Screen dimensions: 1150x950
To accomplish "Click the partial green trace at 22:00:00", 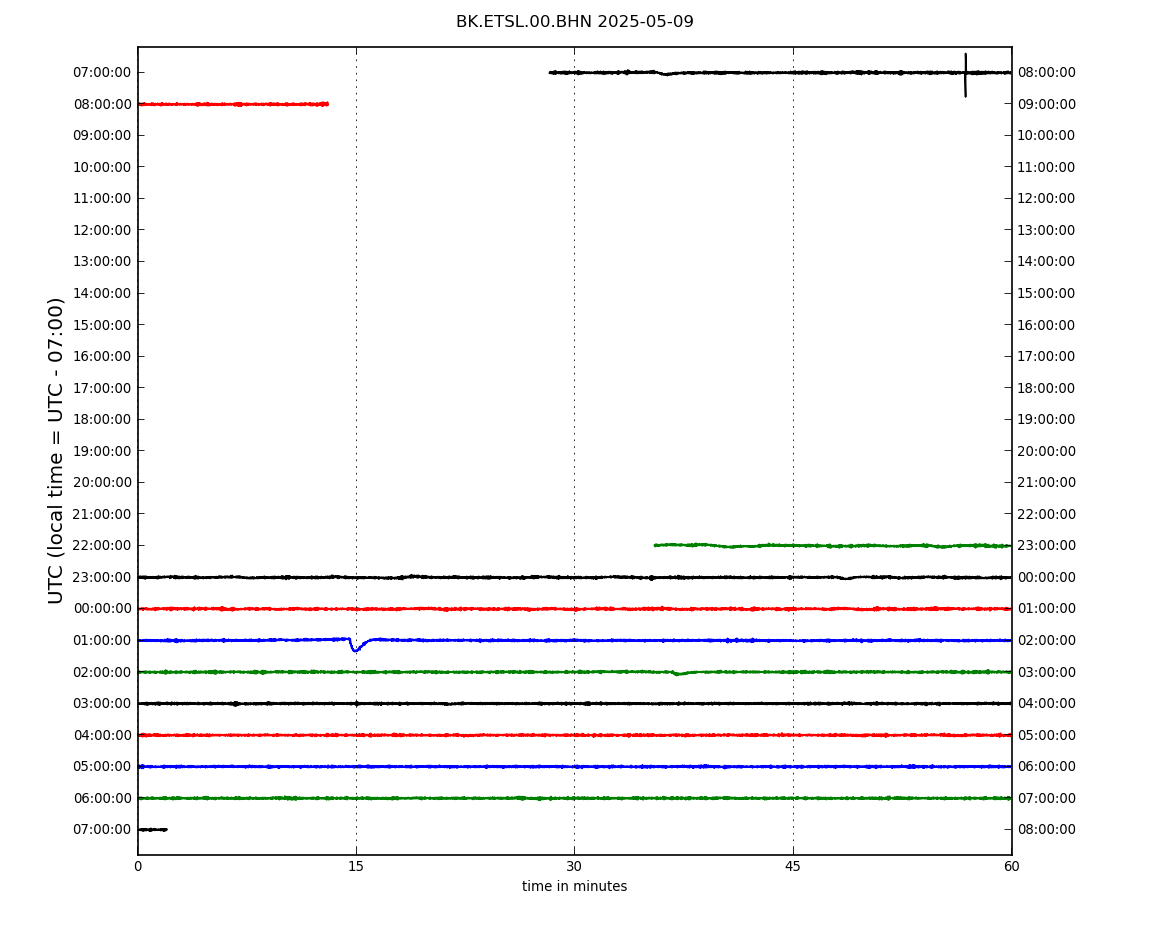I will coord(832,546).
